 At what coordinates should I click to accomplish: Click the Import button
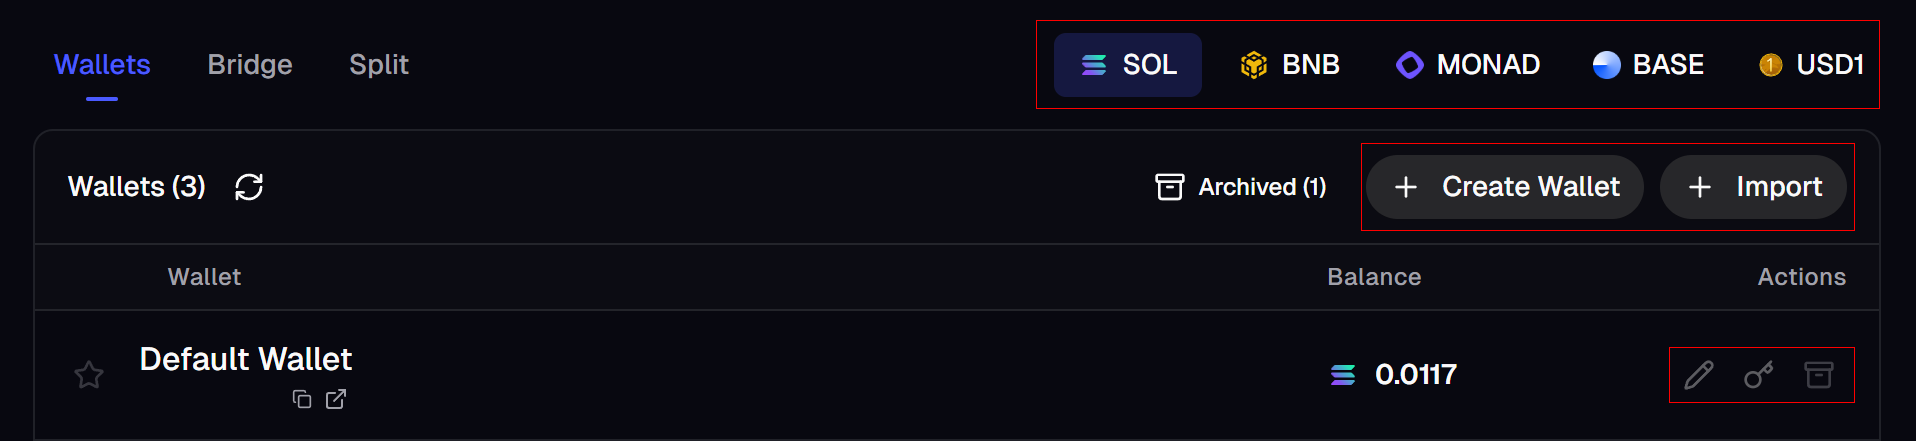point(1753,187)
